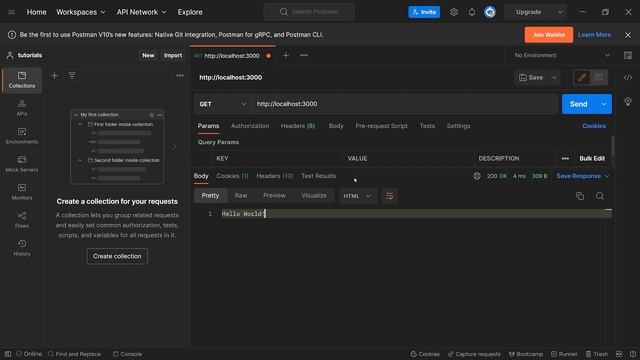Expand the Workspaces dropdown

tap(80, 12)
